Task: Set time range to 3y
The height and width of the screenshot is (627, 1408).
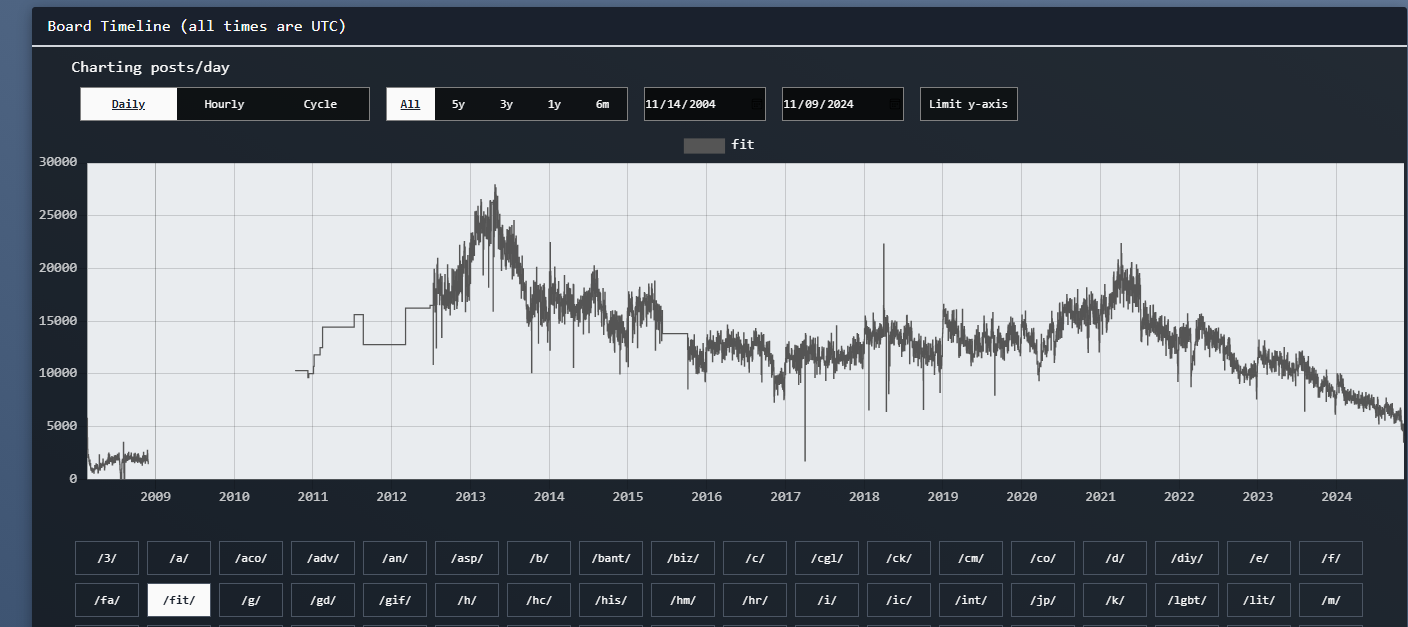Action: (x=506, y=104)
